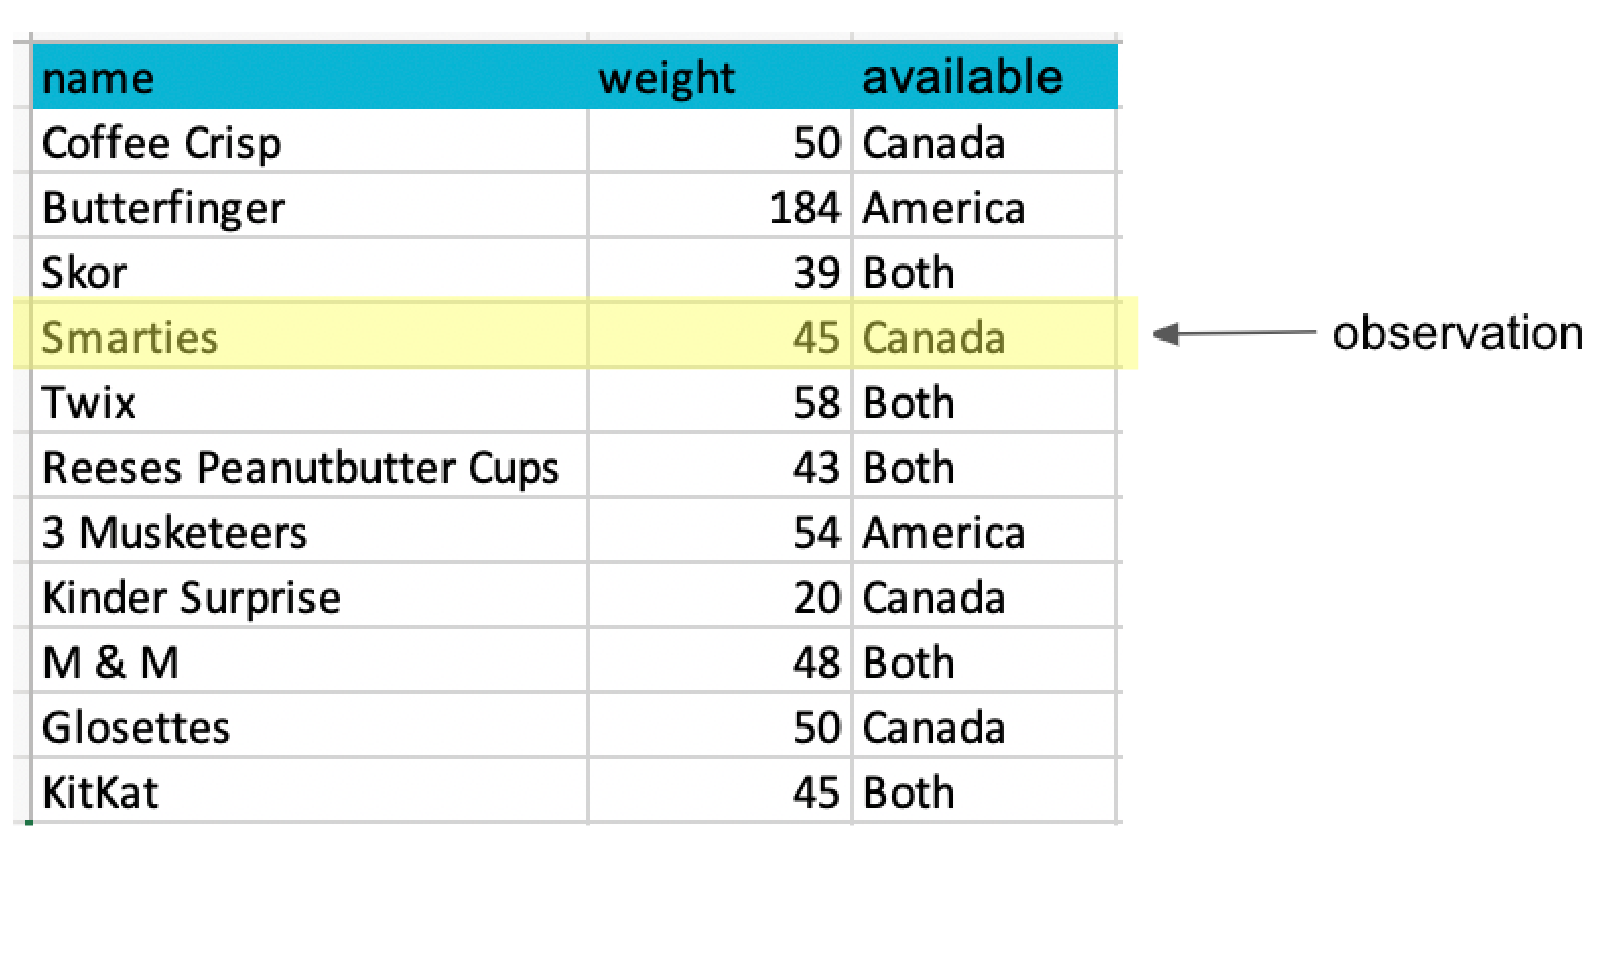Click the arrow pointing at Smarties row
1618x980 pixels.
point(1233,334)
